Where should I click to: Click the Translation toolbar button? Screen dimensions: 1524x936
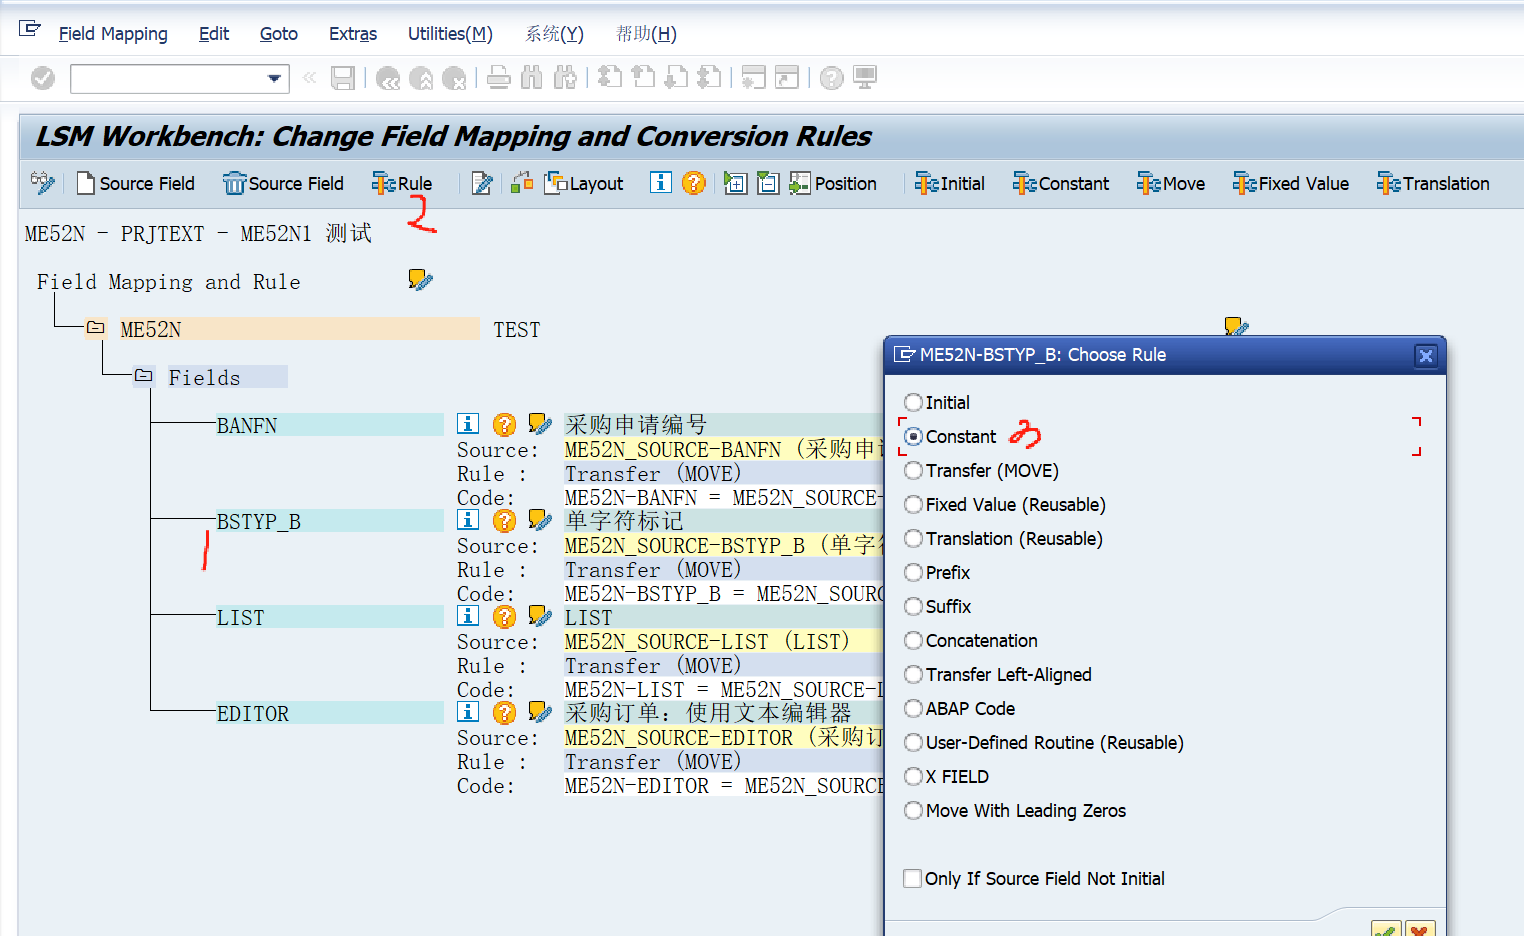pyautogui.click(x=1433, y=183)
